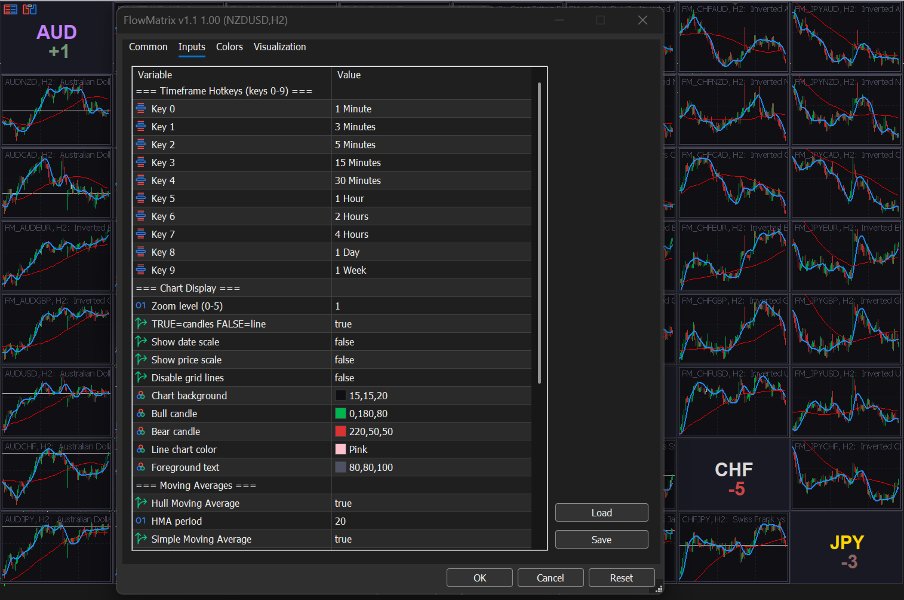
Task: Click the enum icon beside Key 6
Action: [x=141, y=216]
